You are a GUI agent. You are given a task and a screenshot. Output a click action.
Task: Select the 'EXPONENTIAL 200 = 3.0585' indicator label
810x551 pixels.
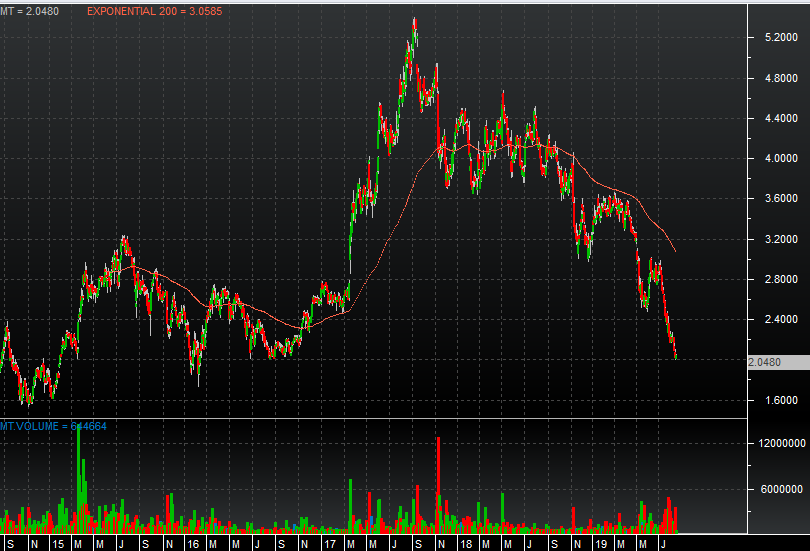154,11
